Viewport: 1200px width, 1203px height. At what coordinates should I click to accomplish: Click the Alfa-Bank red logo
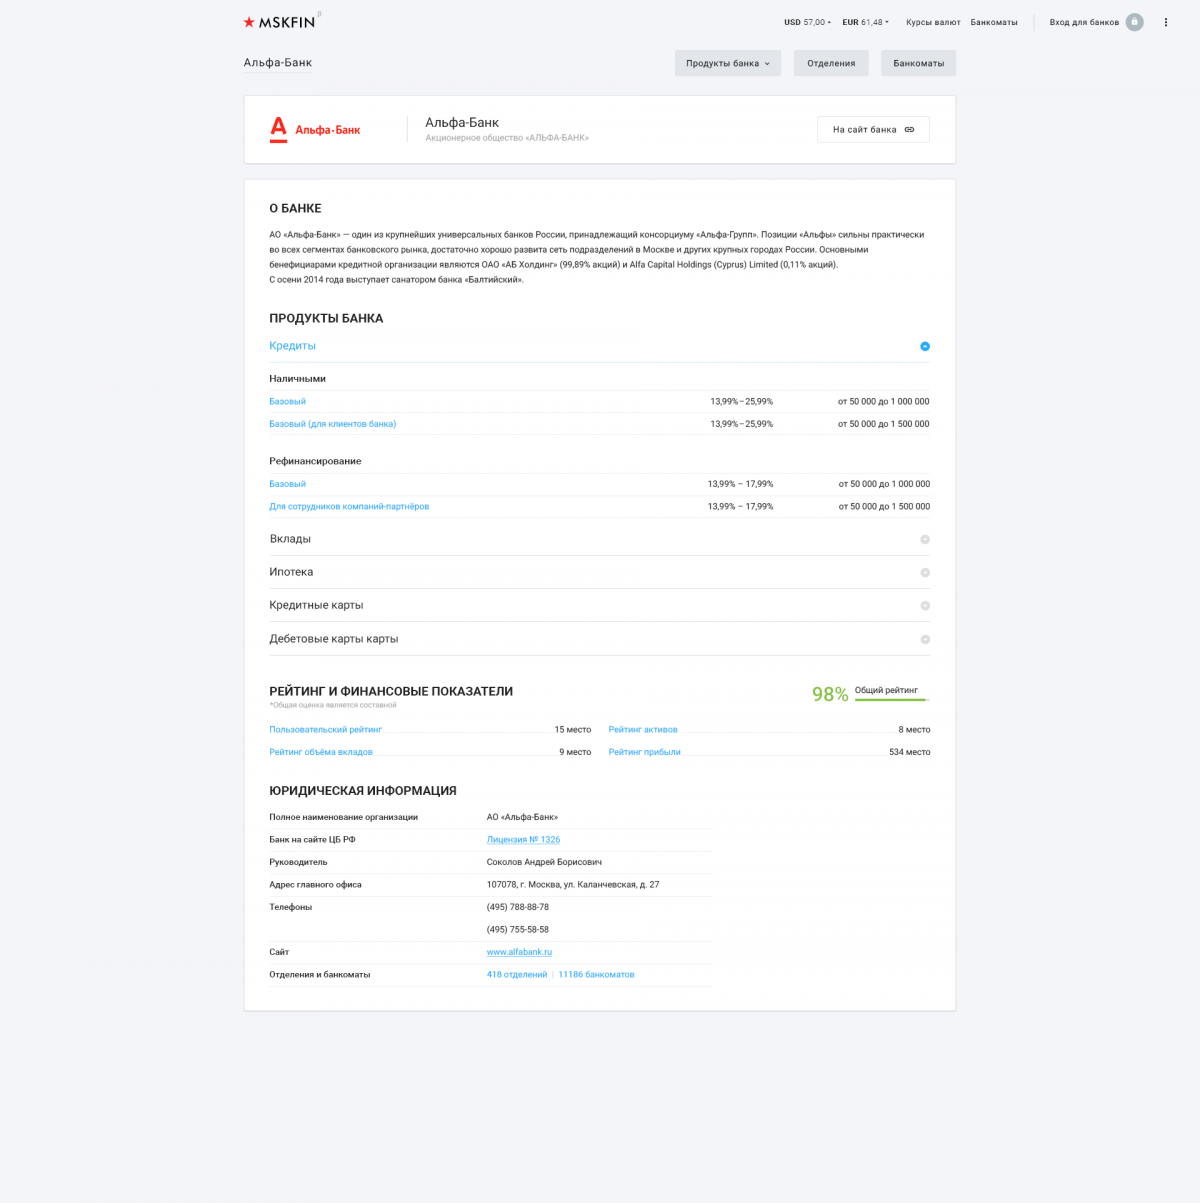click(315, 130)
